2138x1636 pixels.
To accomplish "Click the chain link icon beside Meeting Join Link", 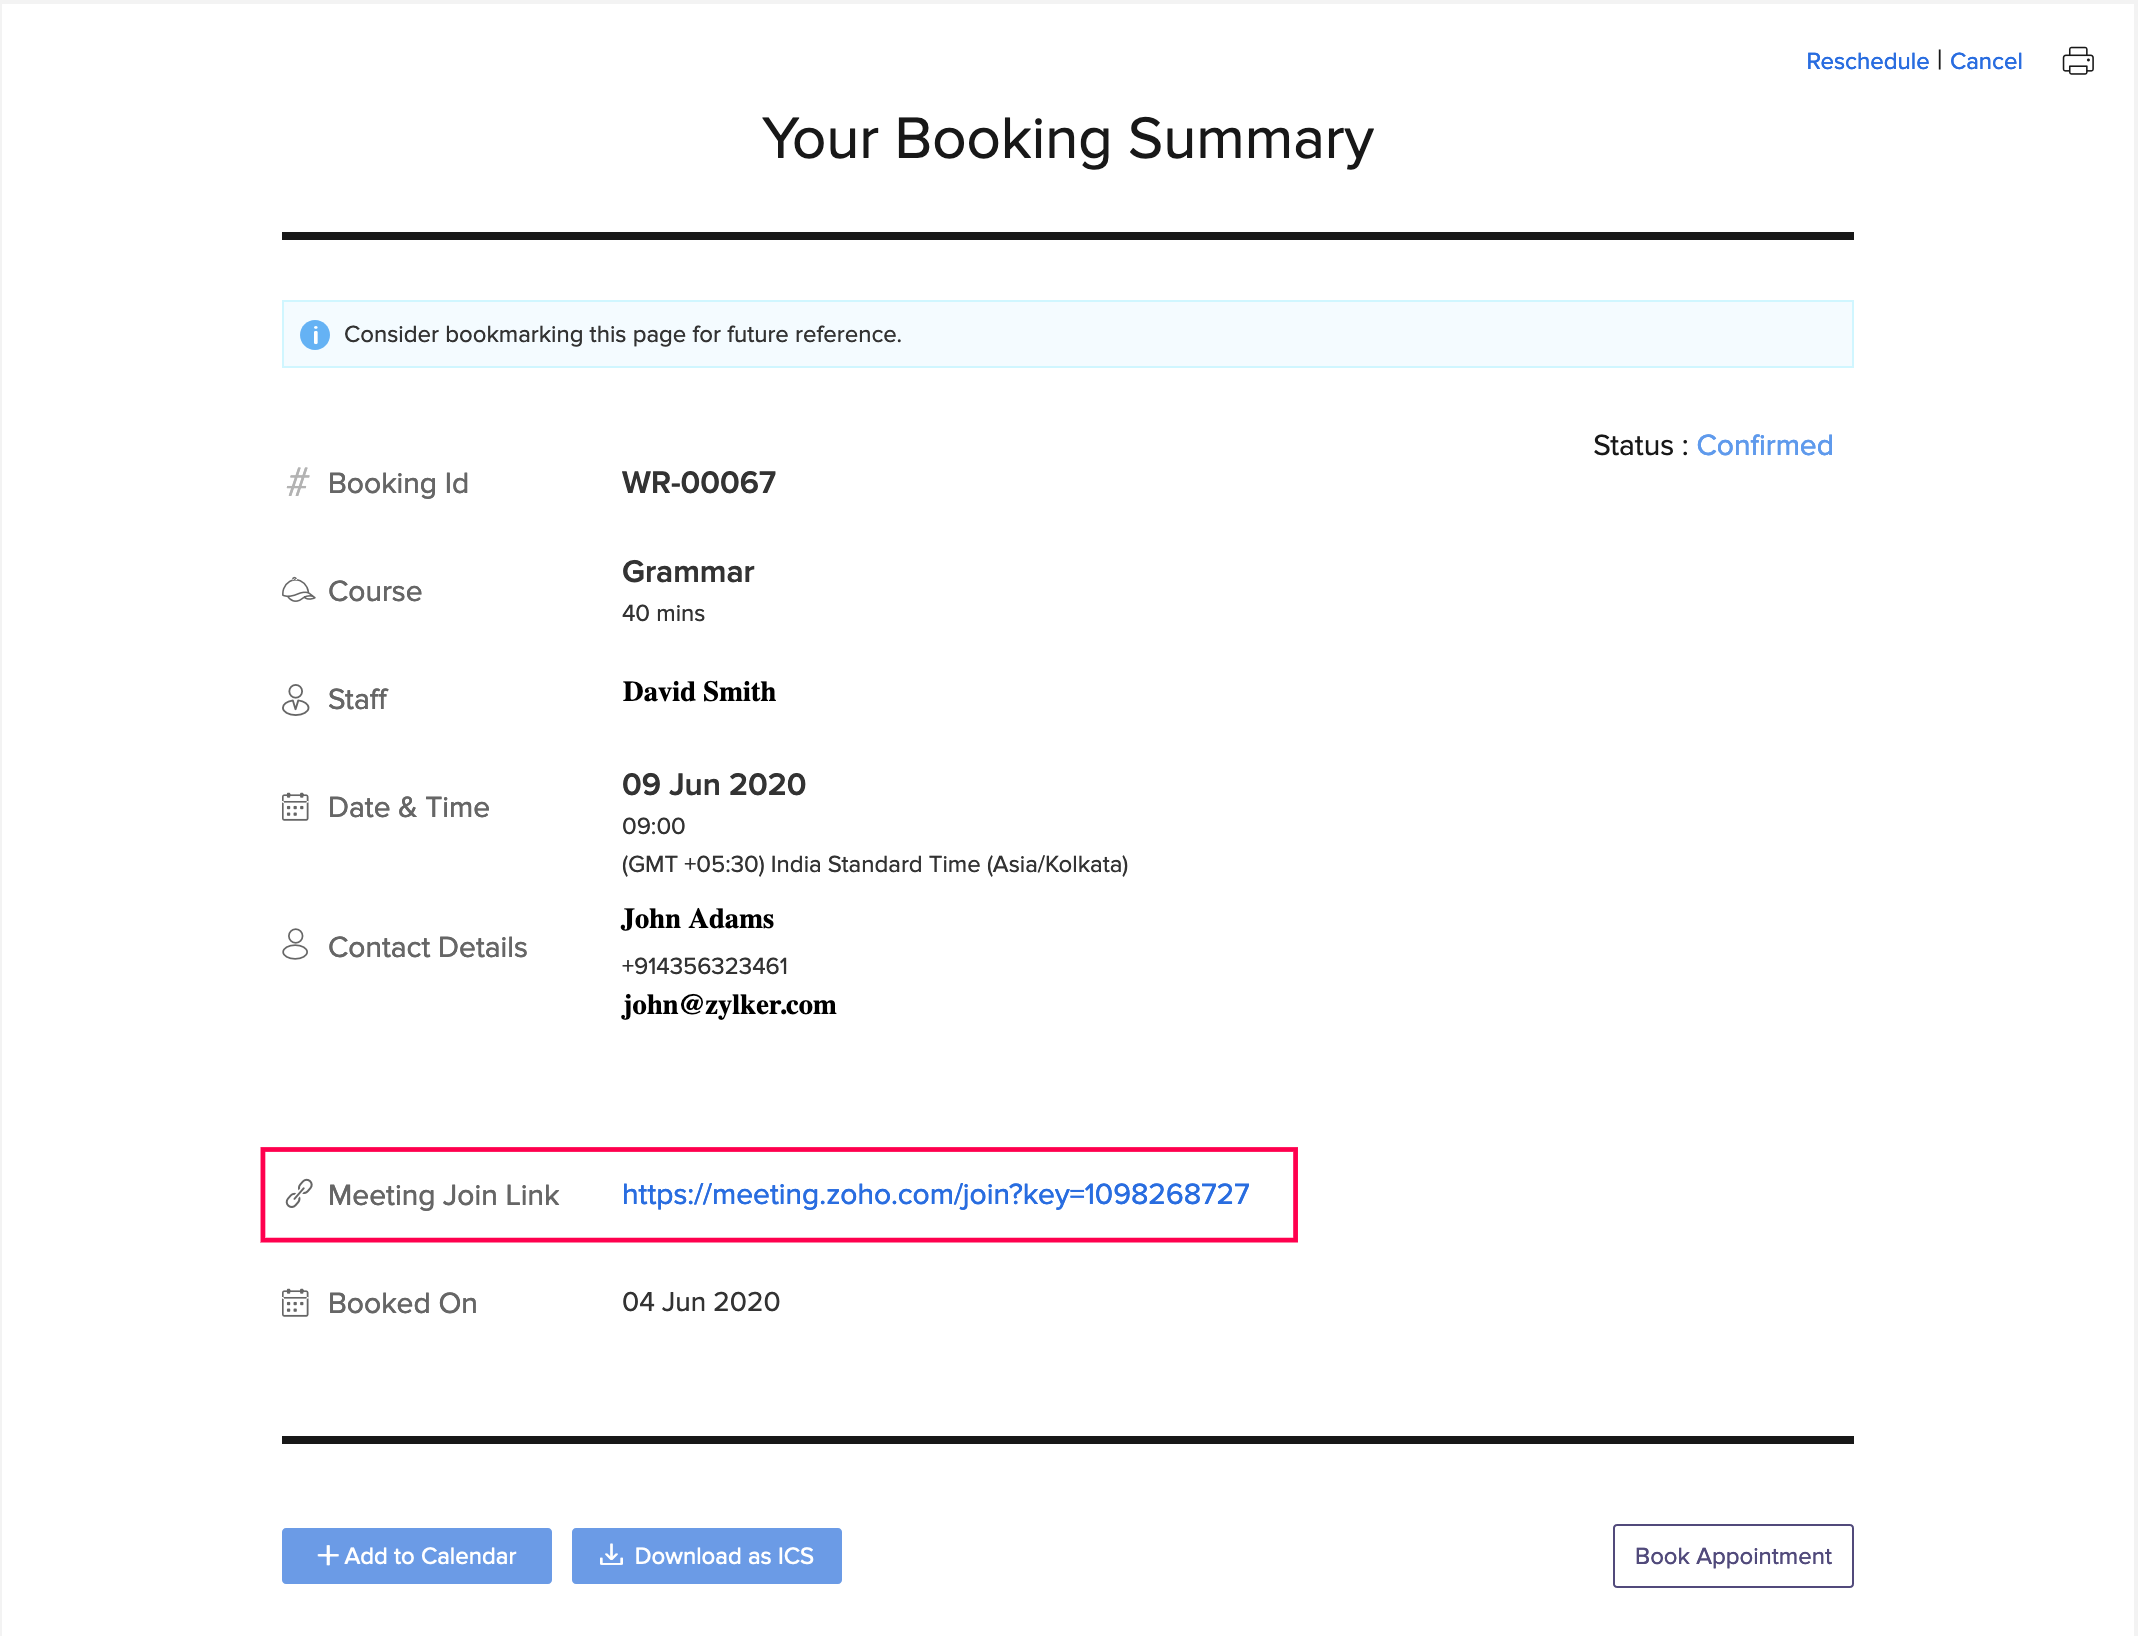I will coord(298,1194).
